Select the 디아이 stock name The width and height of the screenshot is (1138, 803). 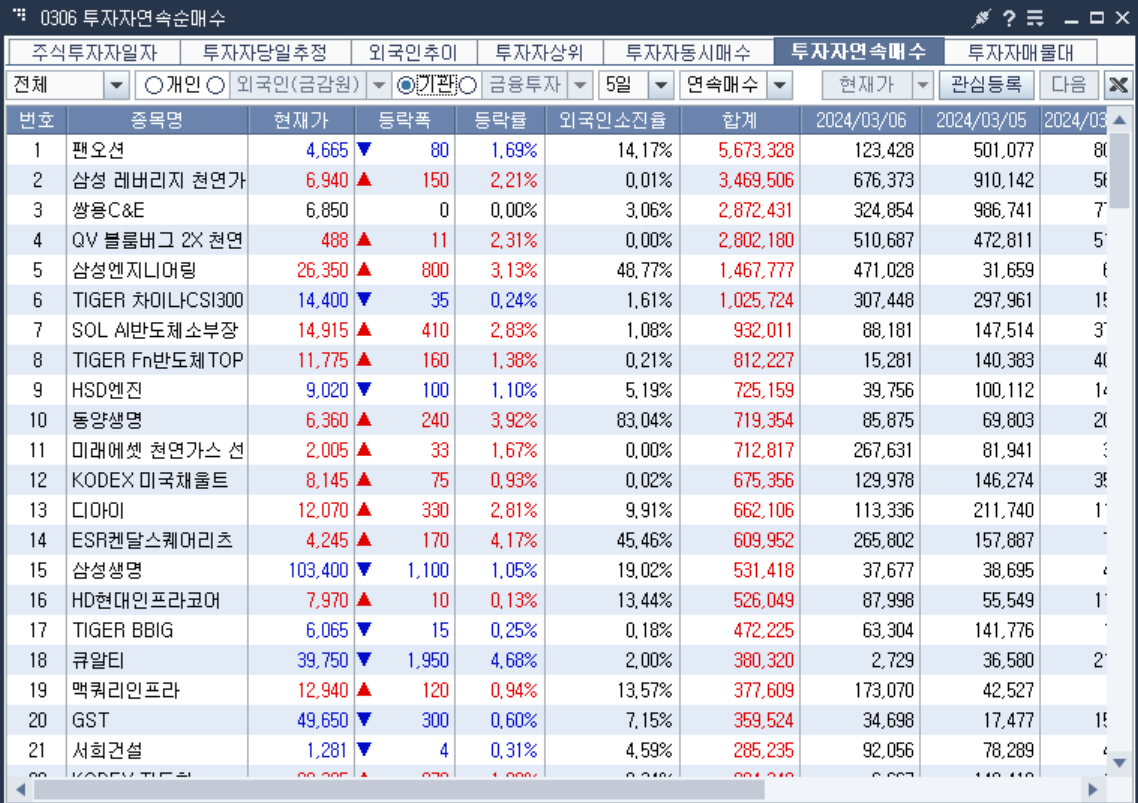(98, 510)
